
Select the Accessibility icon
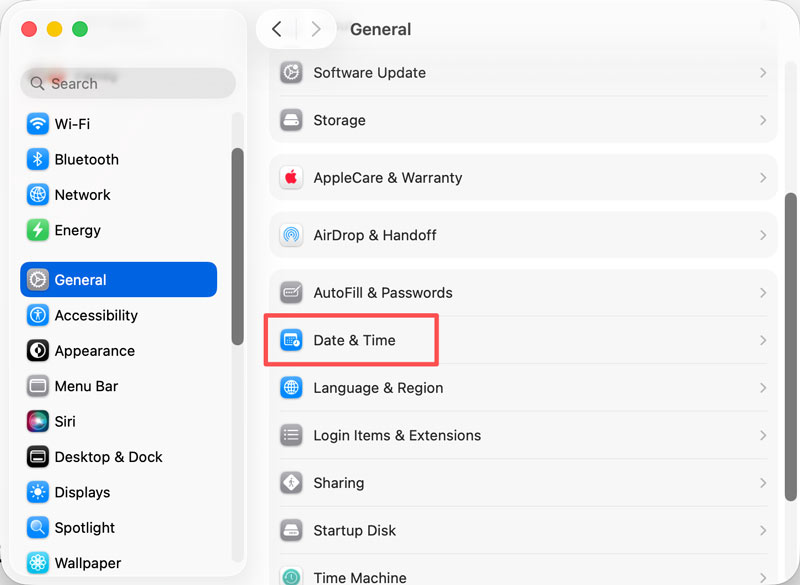37,315
